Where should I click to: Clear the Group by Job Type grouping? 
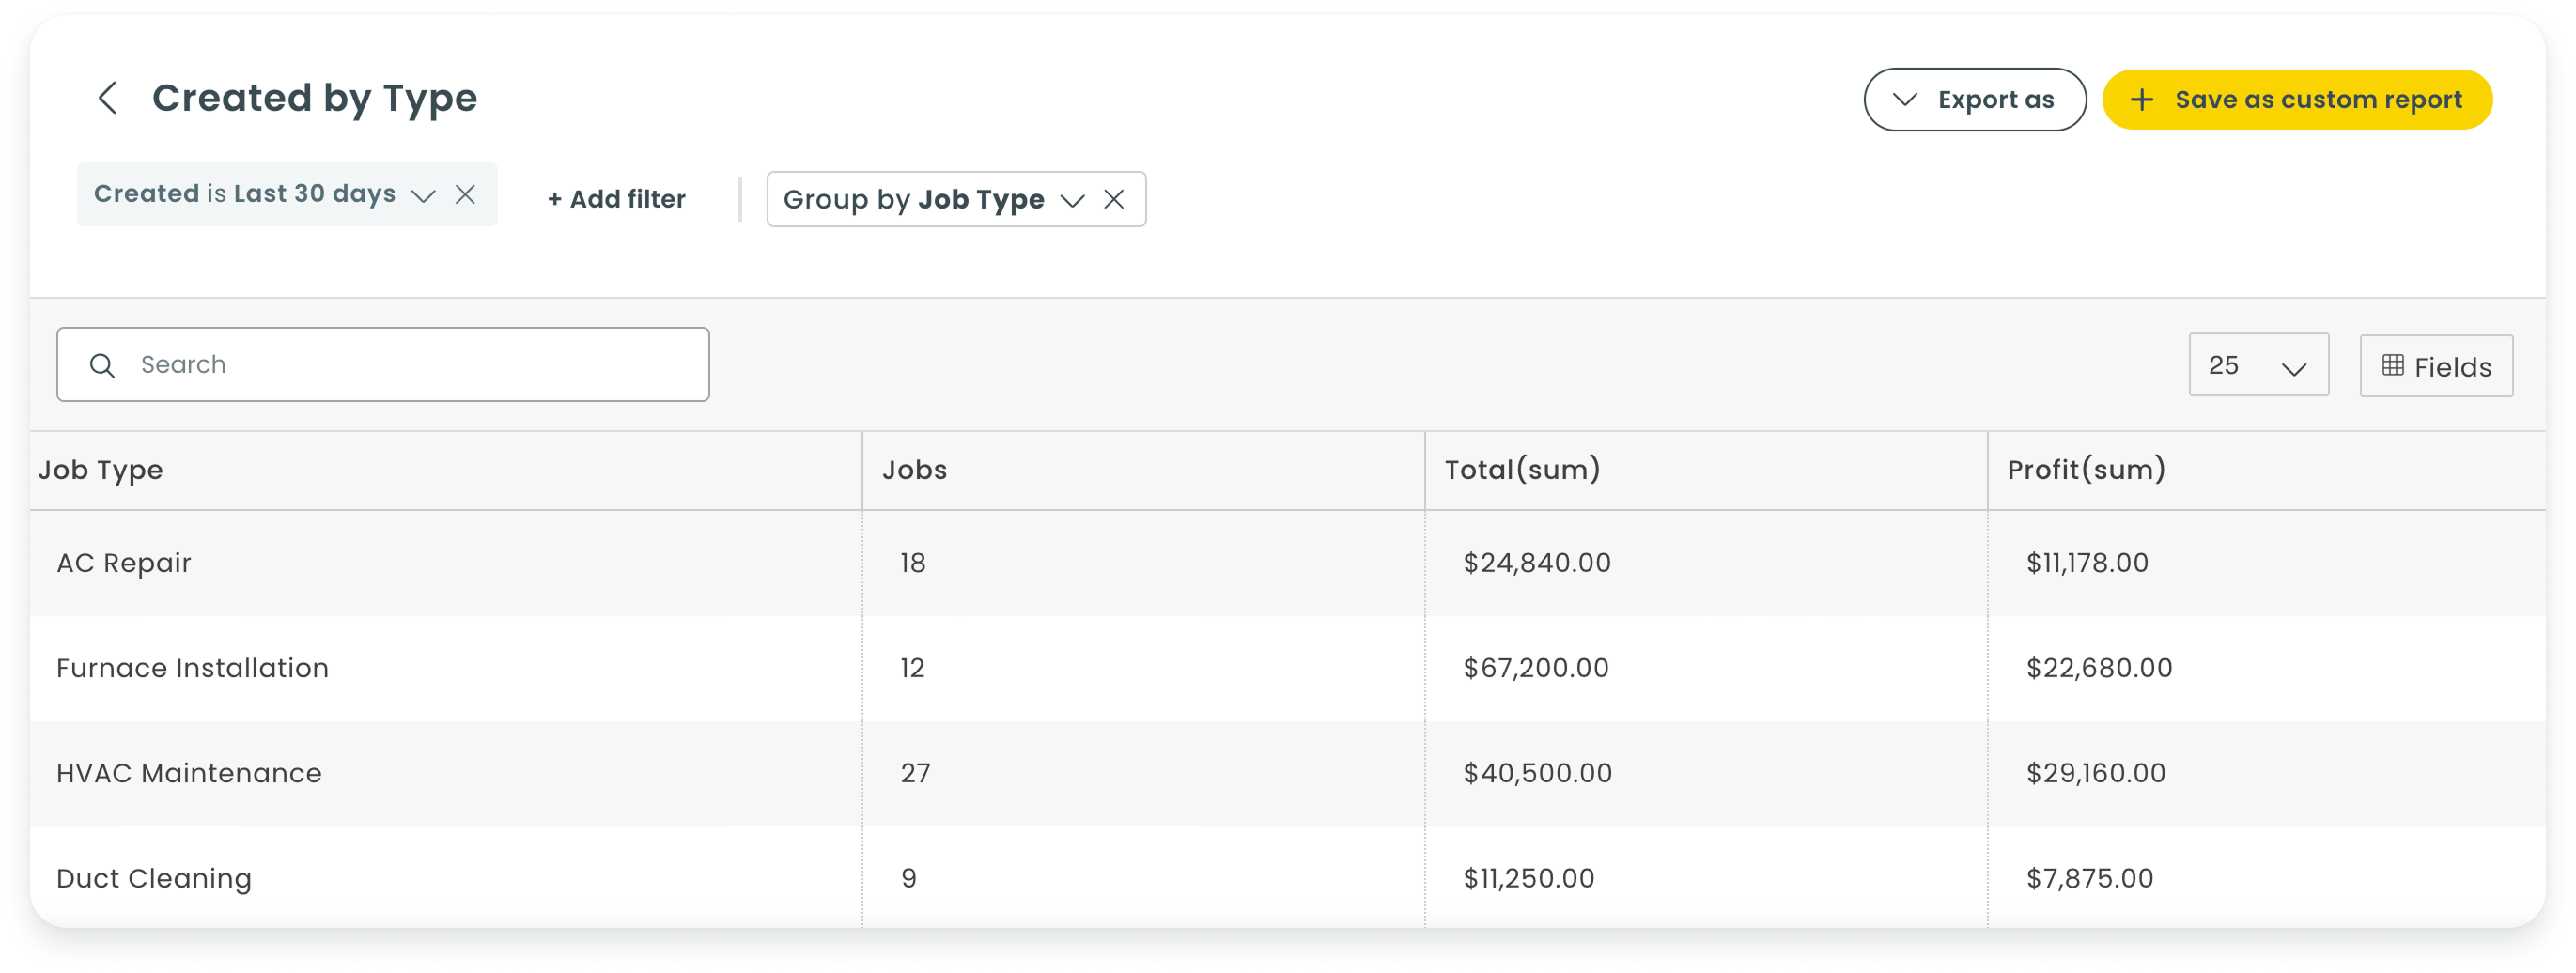(1114, 199)
